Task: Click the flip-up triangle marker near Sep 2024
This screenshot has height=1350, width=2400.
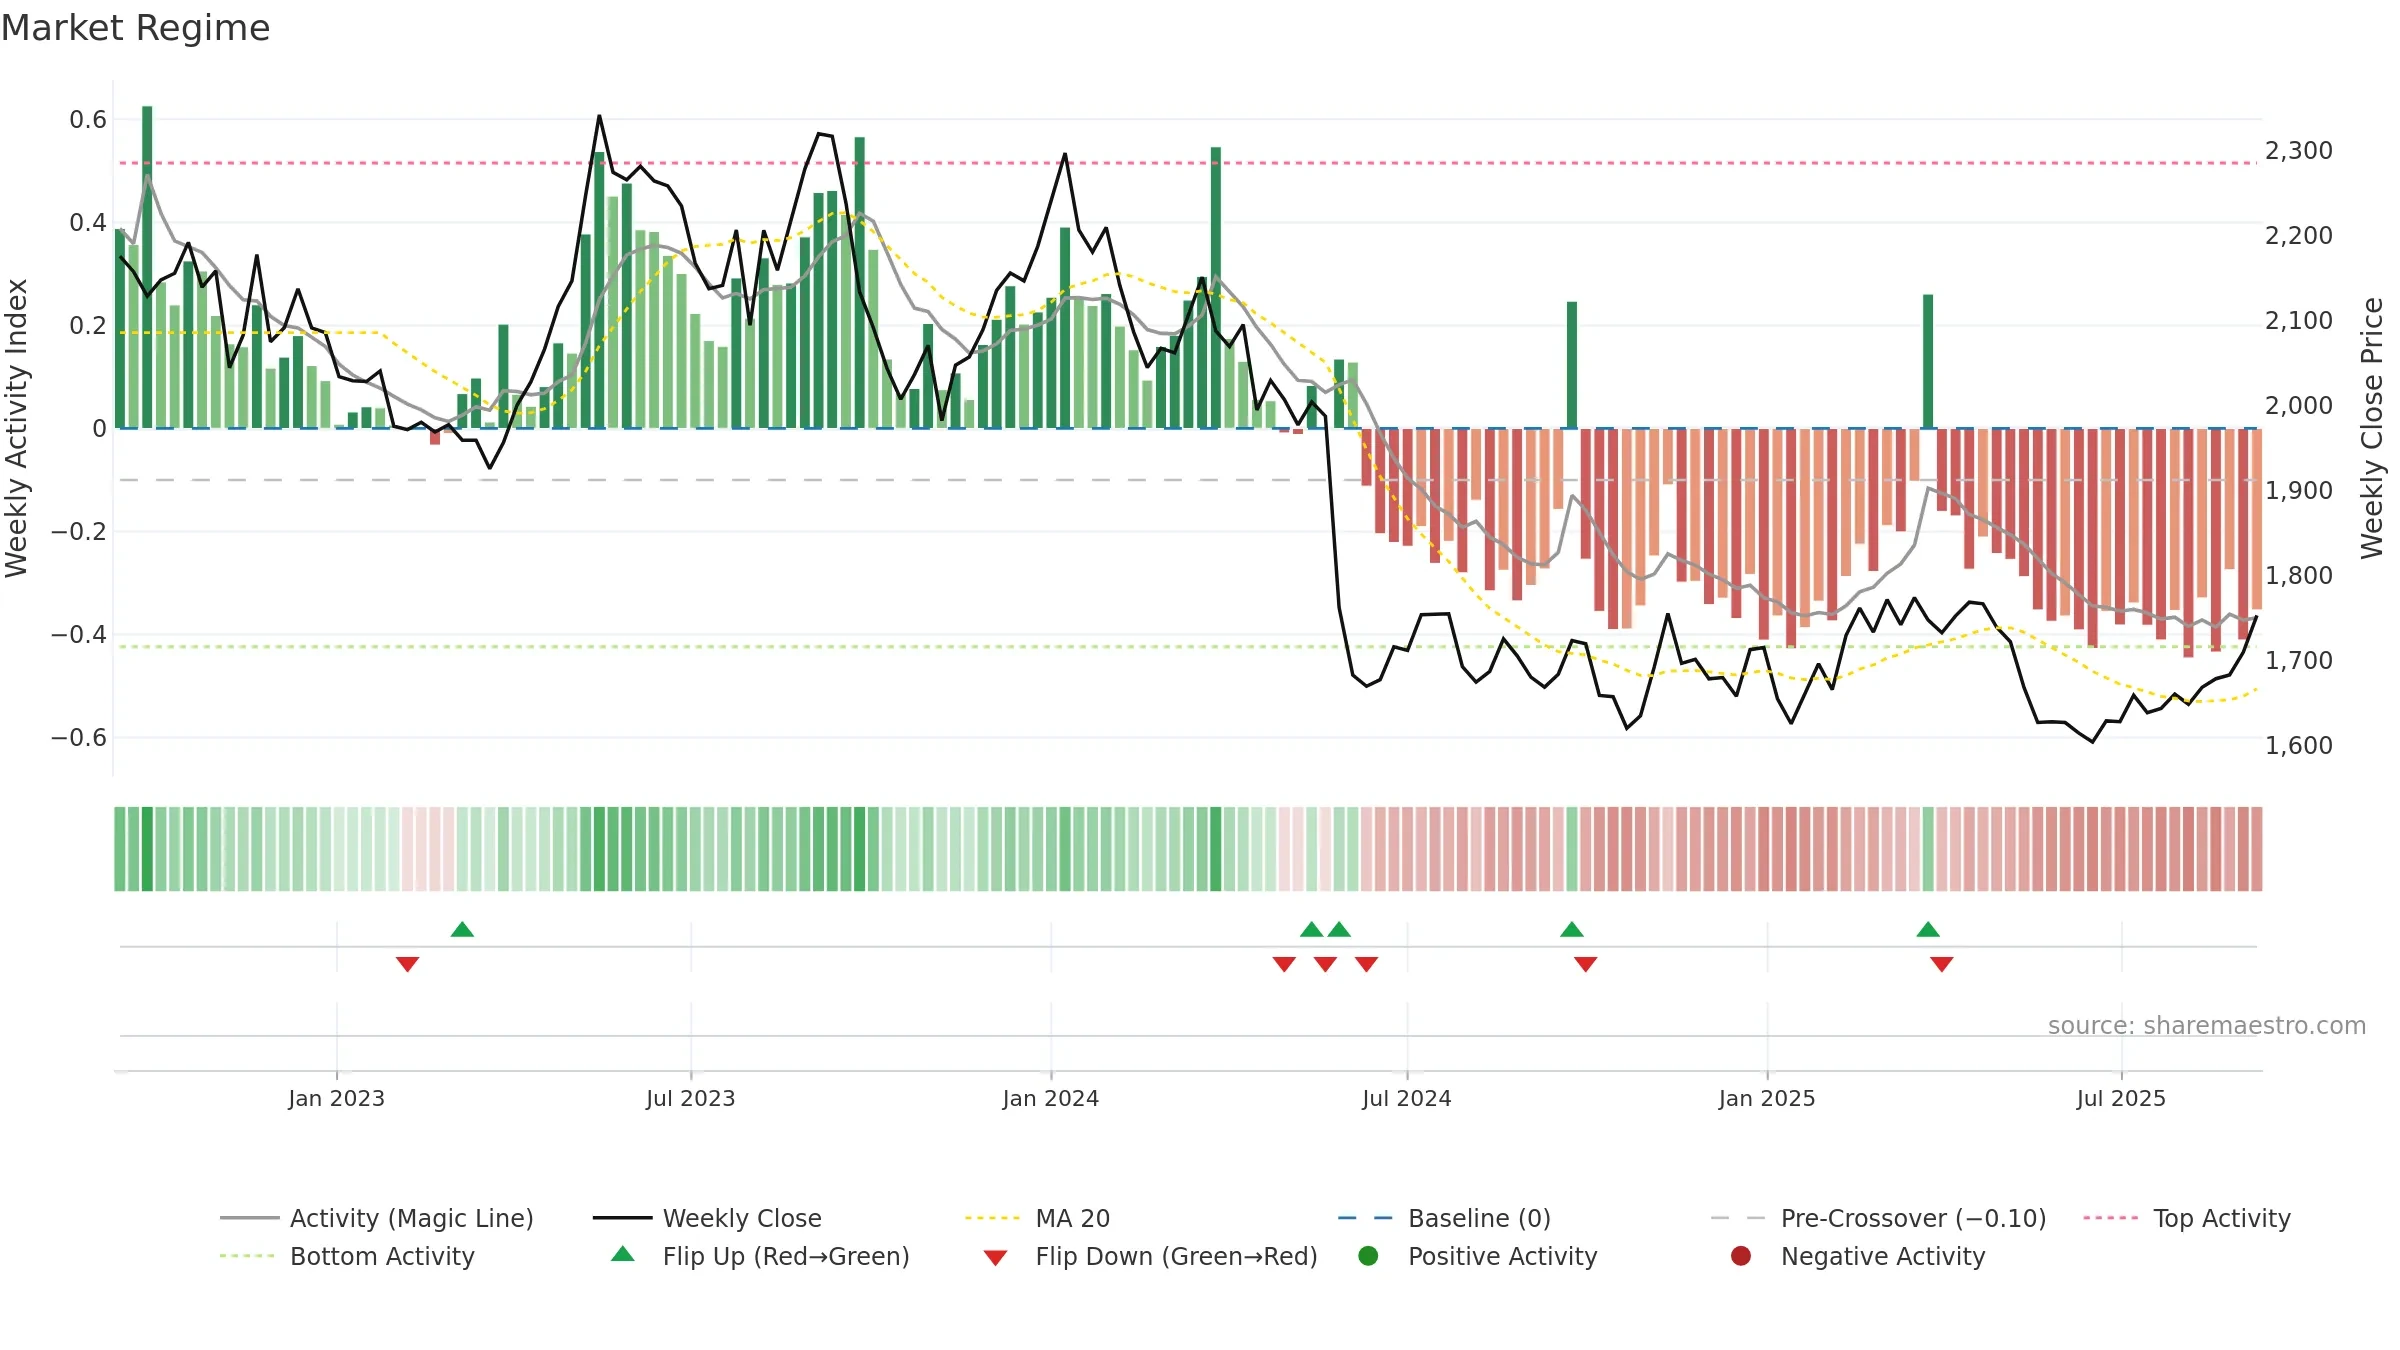Action: point(1572,930)
